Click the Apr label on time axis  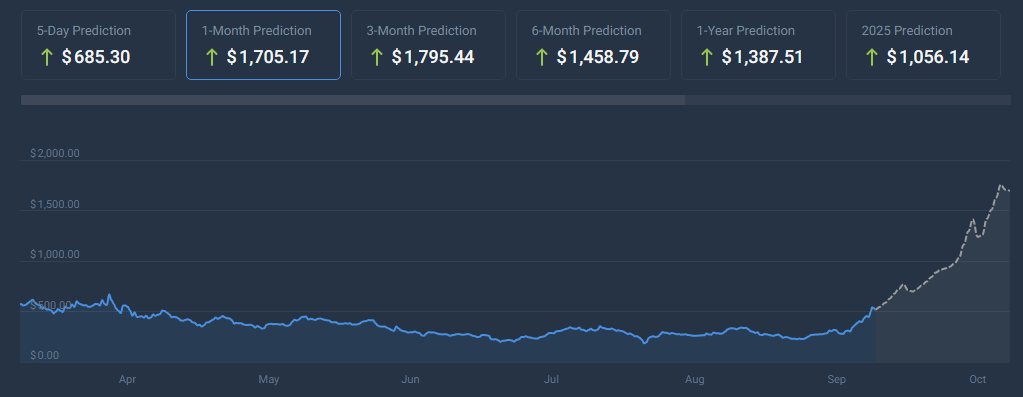coord(128,379)
